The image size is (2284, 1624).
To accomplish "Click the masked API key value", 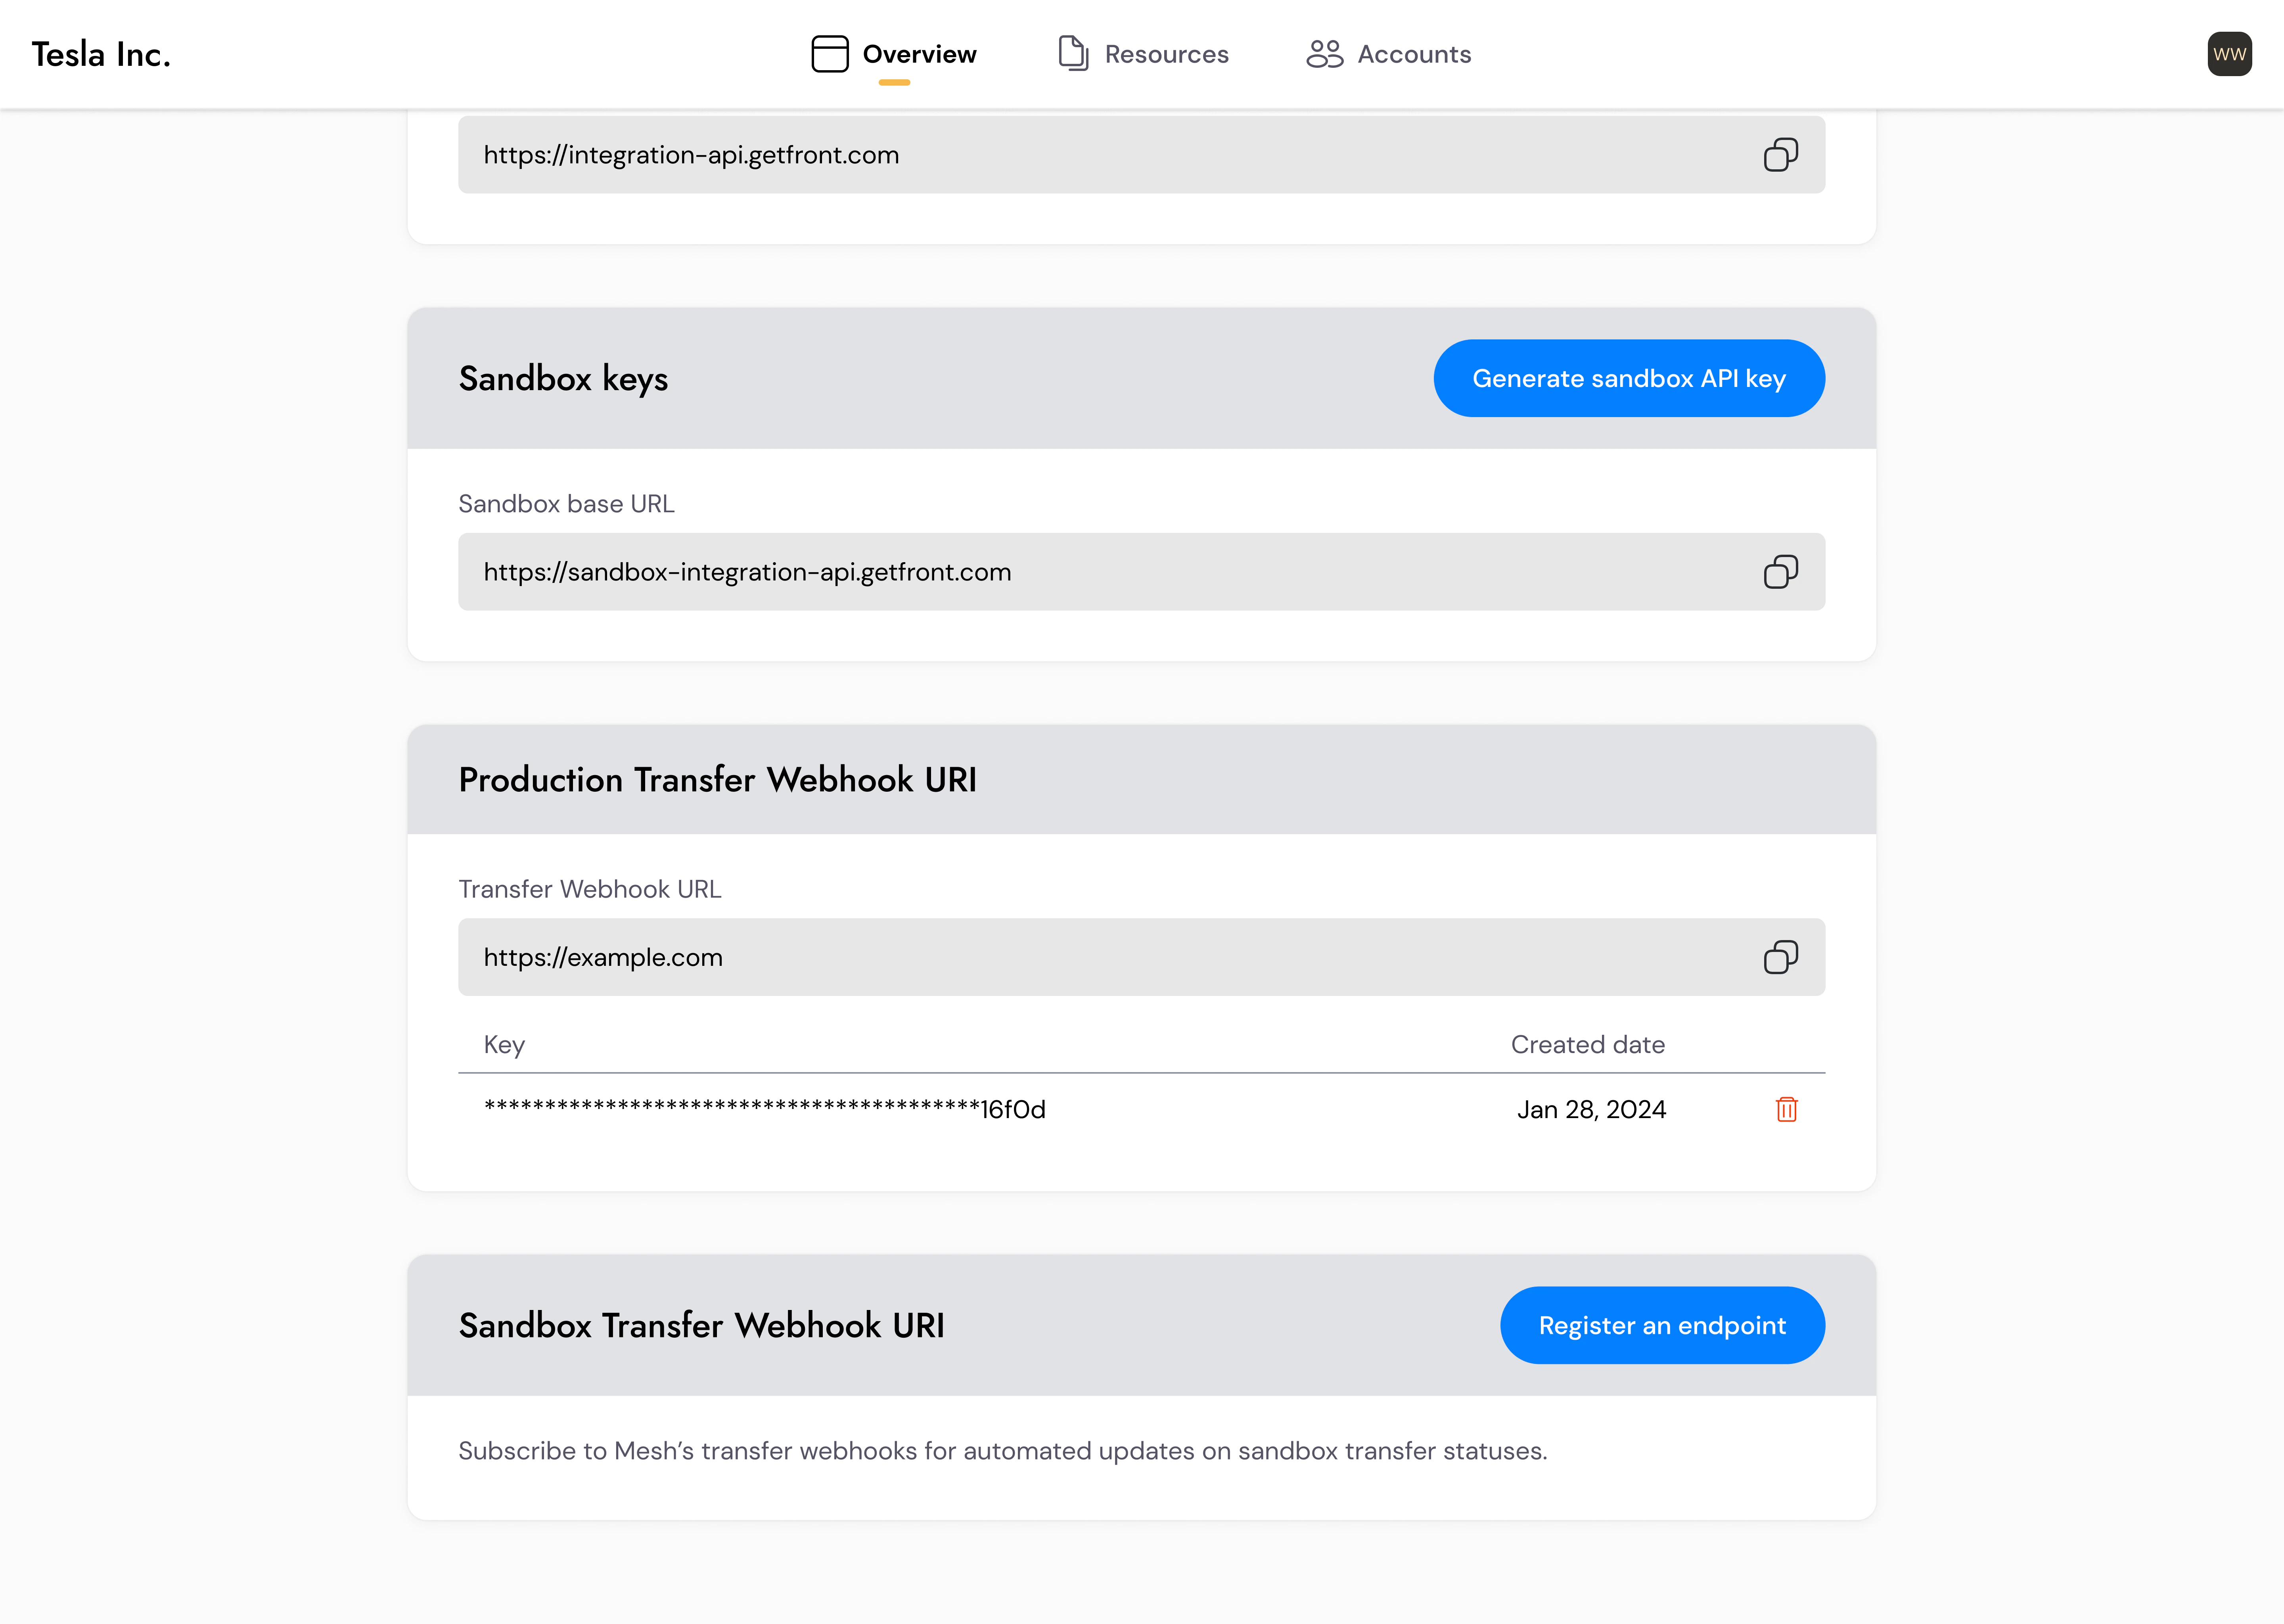I will (x=764, y=1109).
